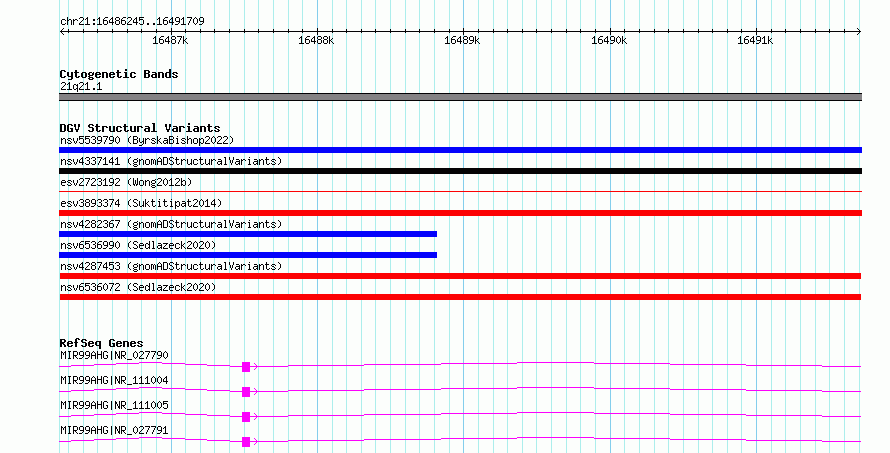
Task: Click the left arrowhead of the ruler
Action: pyautogui.click(x=62, y=32)
